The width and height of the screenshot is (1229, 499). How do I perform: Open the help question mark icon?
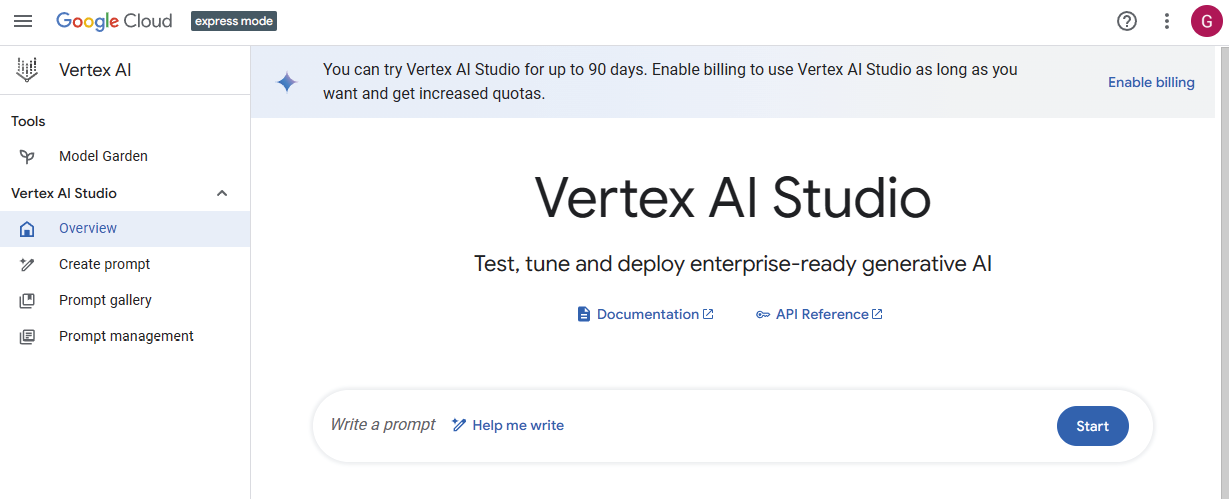[x=1127, y=21]
